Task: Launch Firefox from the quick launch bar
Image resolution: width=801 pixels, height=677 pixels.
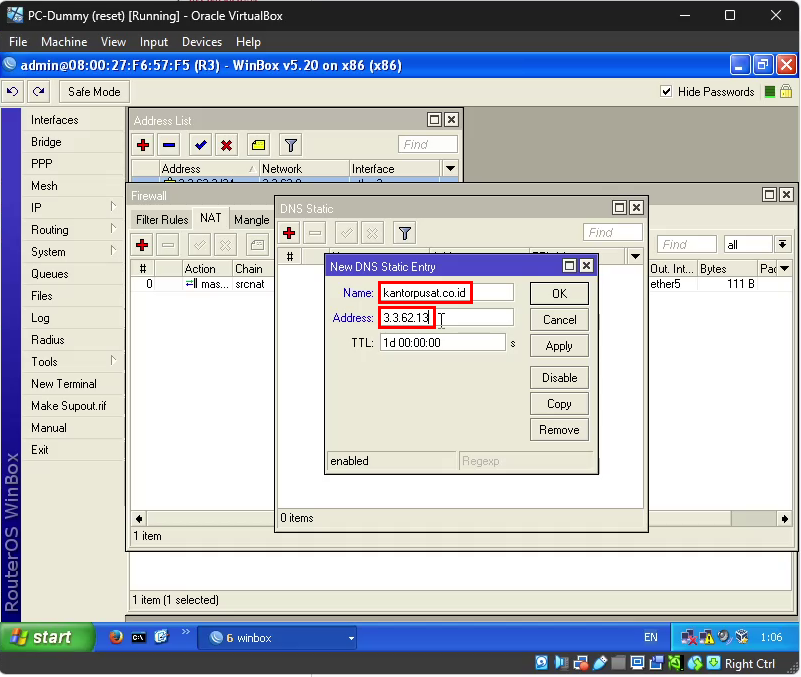Action: [116, 637]
